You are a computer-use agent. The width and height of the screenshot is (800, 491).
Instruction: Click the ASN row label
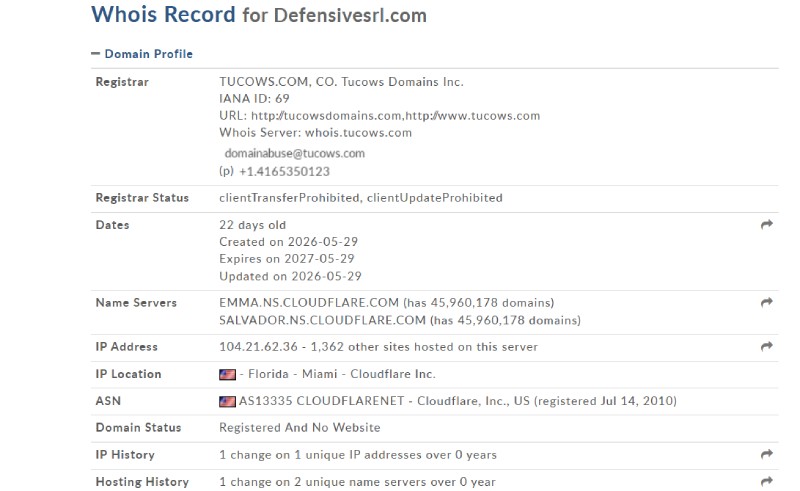point(108,401)
